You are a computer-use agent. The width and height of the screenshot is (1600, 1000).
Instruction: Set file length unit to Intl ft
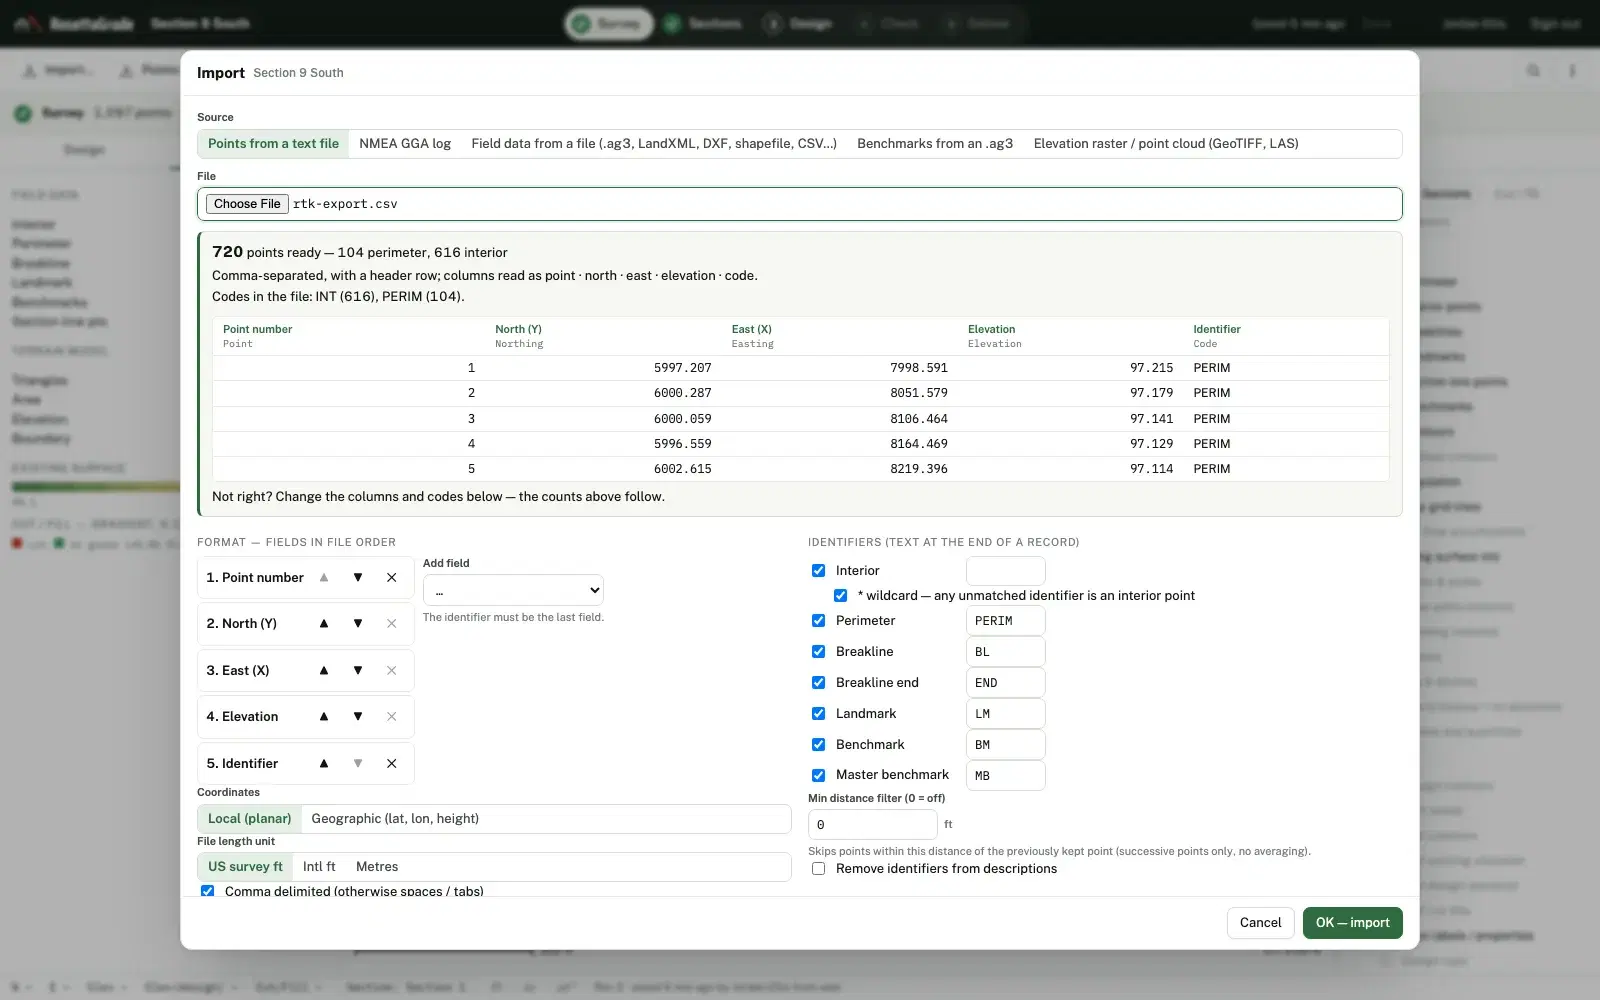click(x=319, y=867)
